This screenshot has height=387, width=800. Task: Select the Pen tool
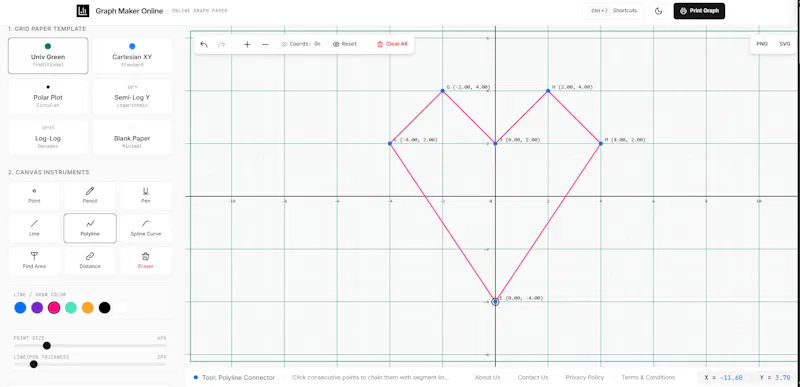145,196
